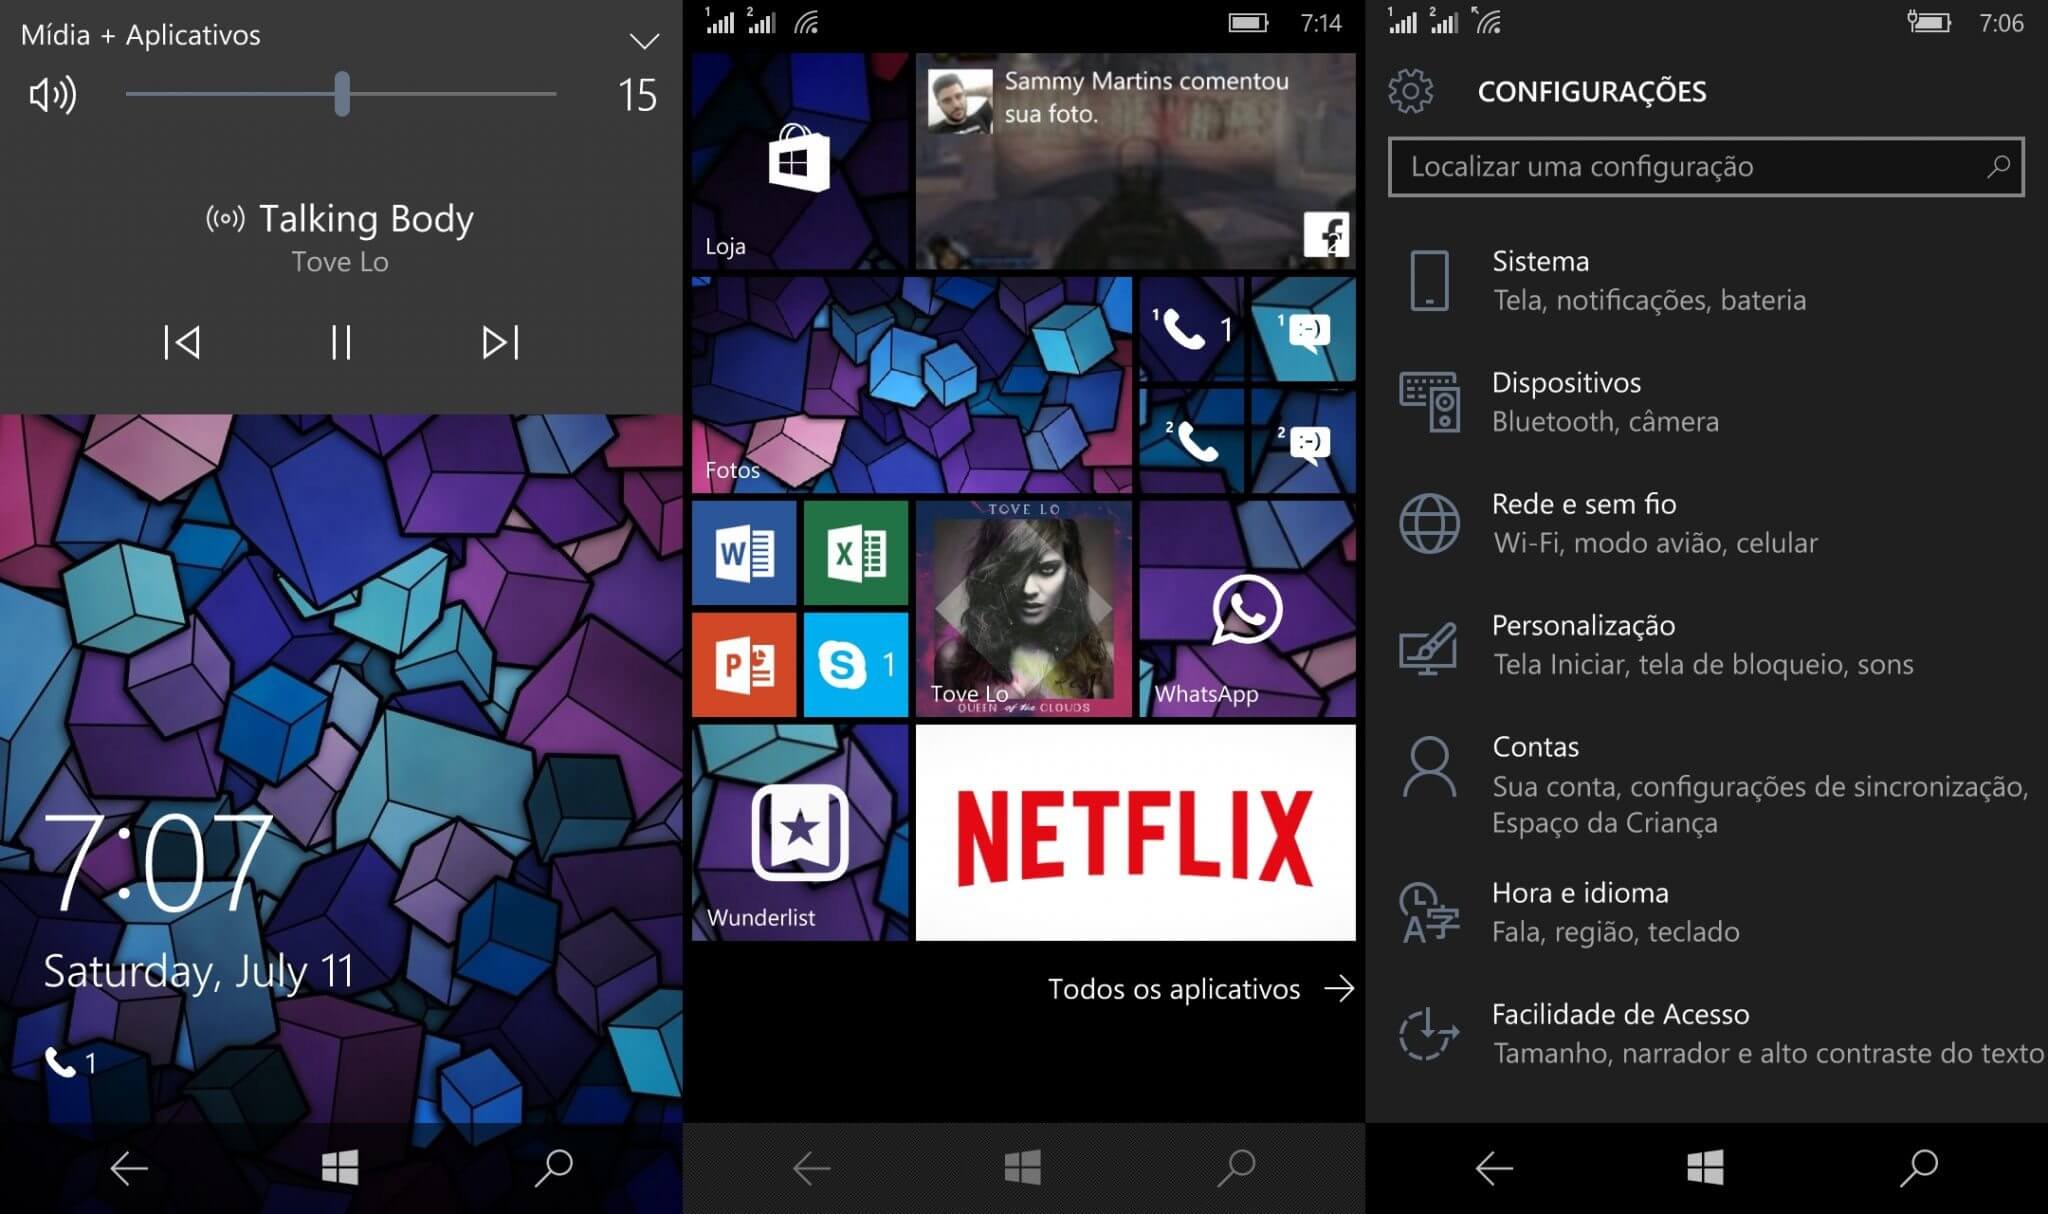Tap the back arrow on lock screen

pyautogui.click(x=129, y=1167)
